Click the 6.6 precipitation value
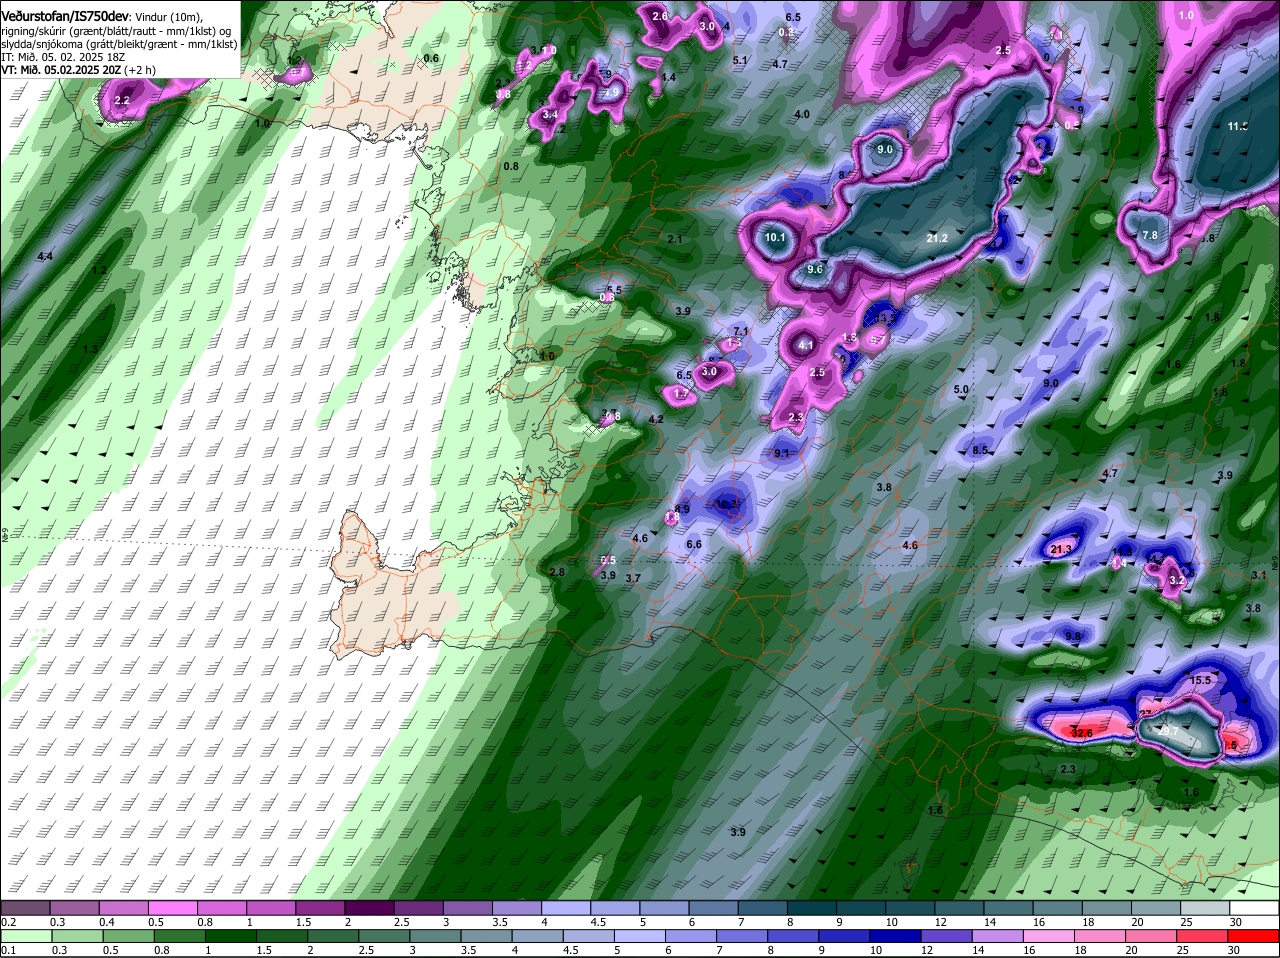This screenshot has width=1280, height=958. point(694,544)
